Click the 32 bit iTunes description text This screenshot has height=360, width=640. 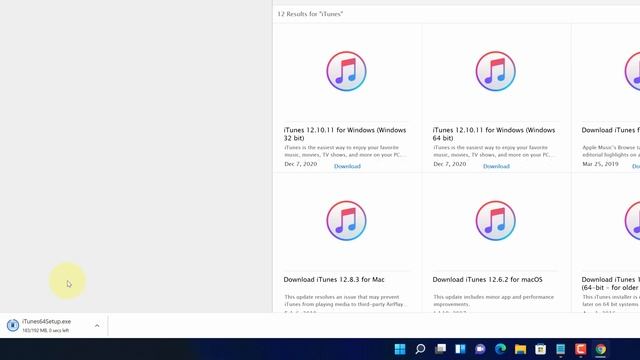point(345,151)
